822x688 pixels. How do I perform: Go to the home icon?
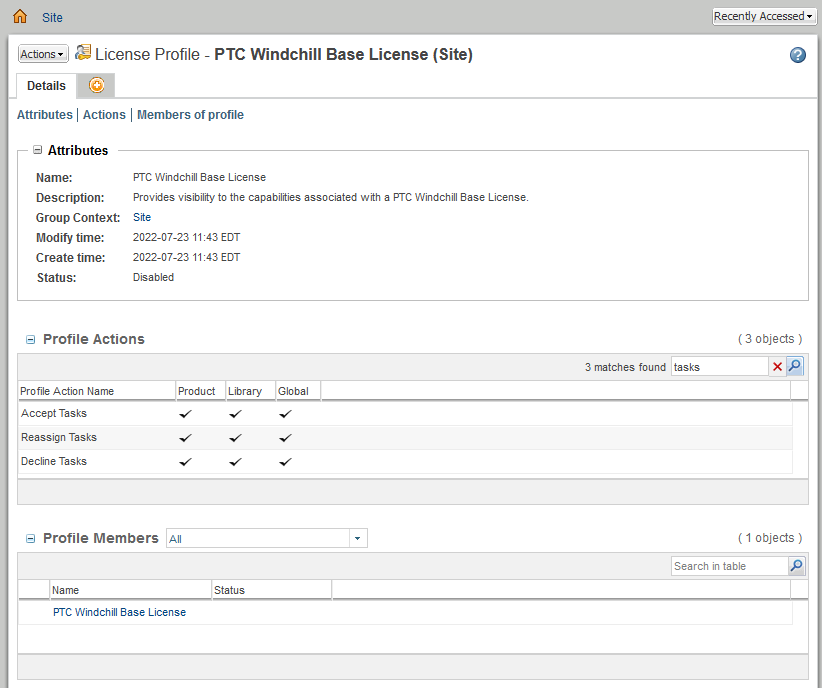[x=20, y=16]
